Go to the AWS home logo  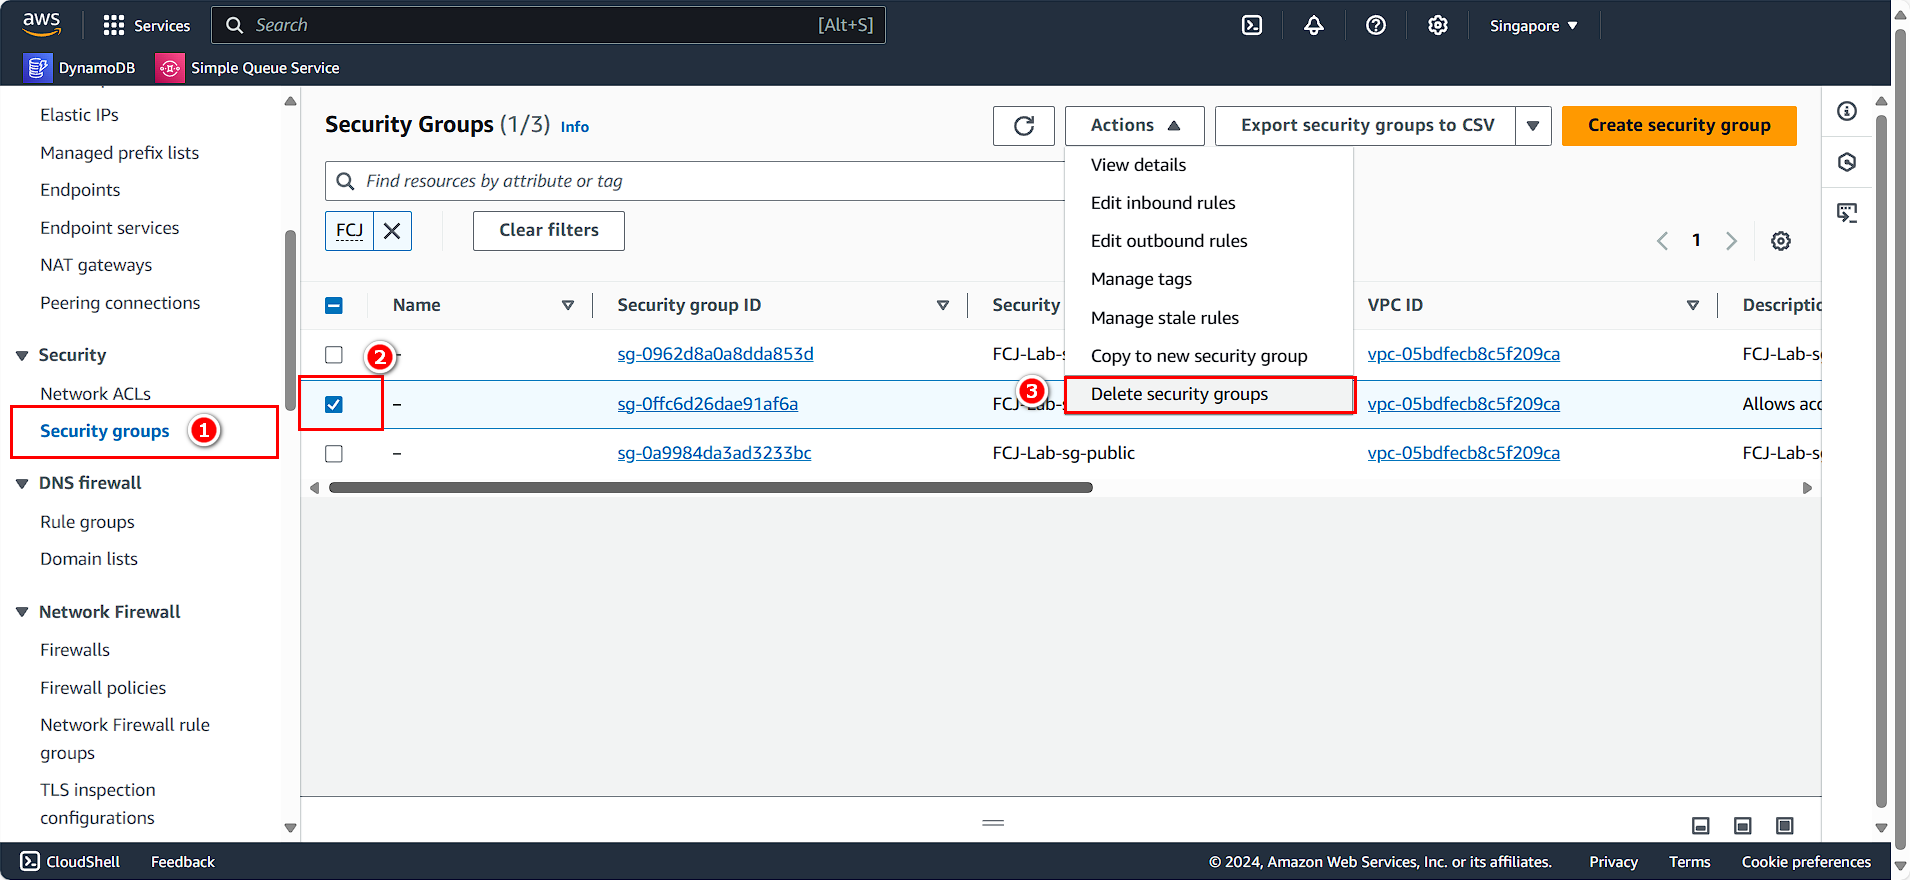click(41, 24)
